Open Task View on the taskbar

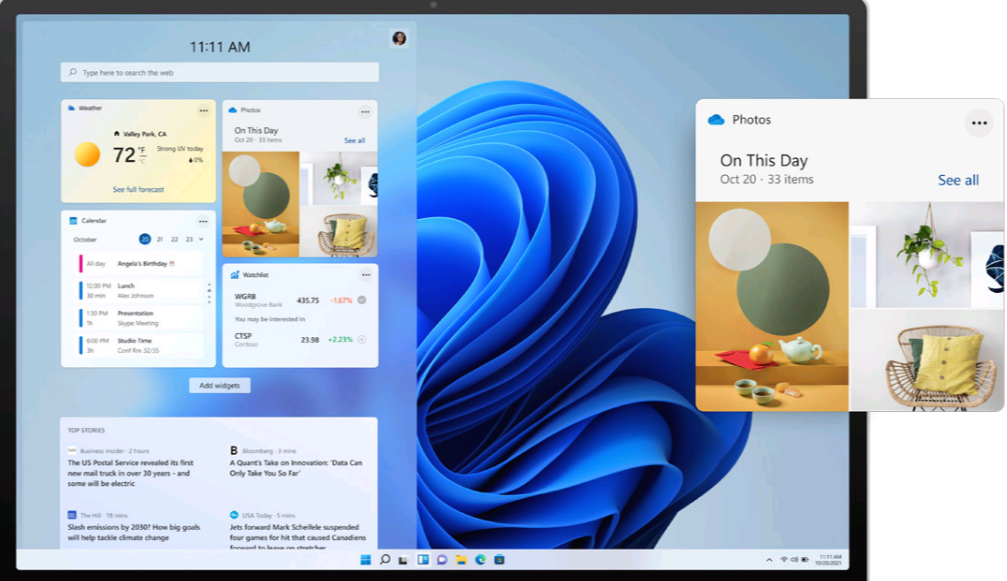pyautogui.click(x=403, y=560)
